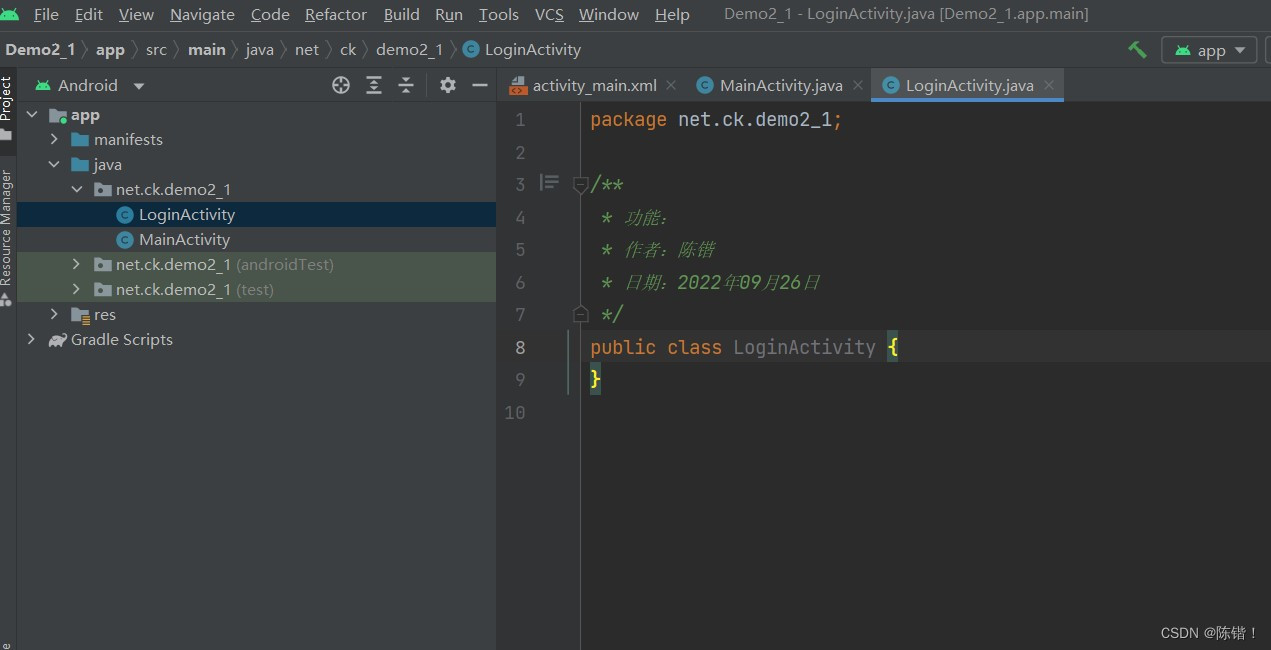The width and height of the screenshot is (1271, 650).
Task: Toggle the Resource Manager side tab
Action: pos(7,237)
